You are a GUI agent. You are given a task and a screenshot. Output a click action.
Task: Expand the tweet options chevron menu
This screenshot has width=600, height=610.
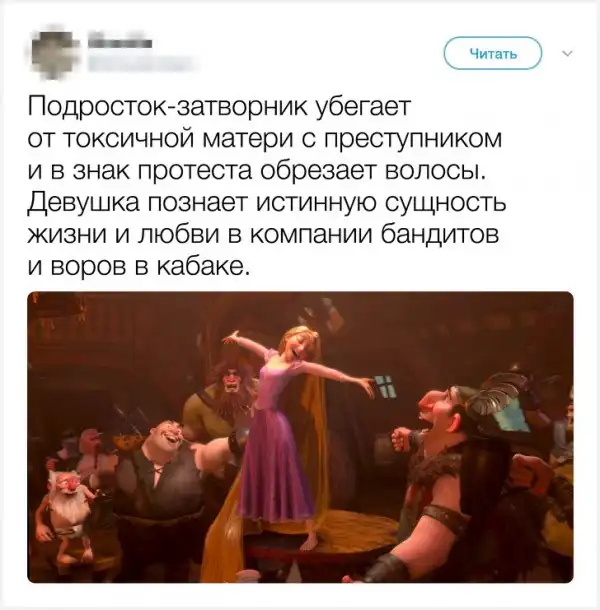567,54
